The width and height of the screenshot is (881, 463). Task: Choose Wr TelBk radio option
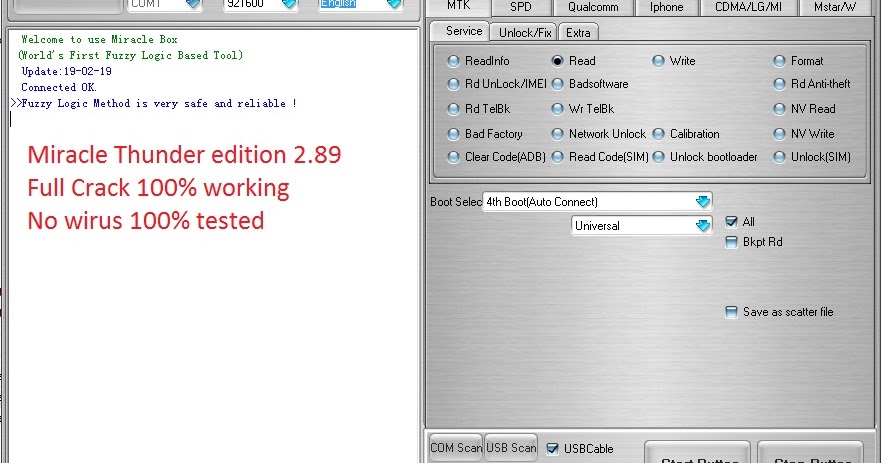(x=557, y=109)
